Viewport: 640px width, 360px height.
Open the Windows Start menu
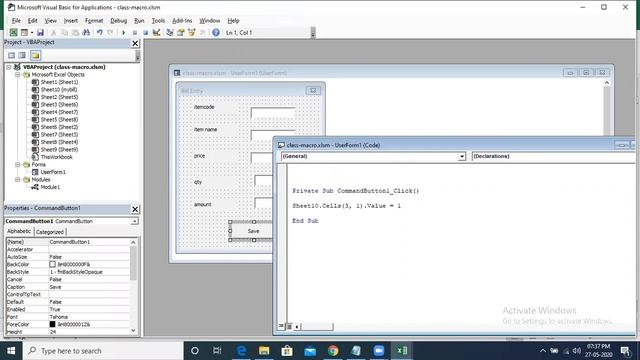click(11, 351)
